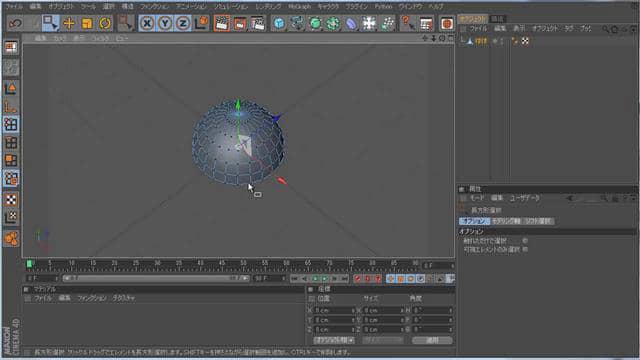Open the ファイル menu in material manager
Screen dimensions: 640x360
[x=42, y=298]
